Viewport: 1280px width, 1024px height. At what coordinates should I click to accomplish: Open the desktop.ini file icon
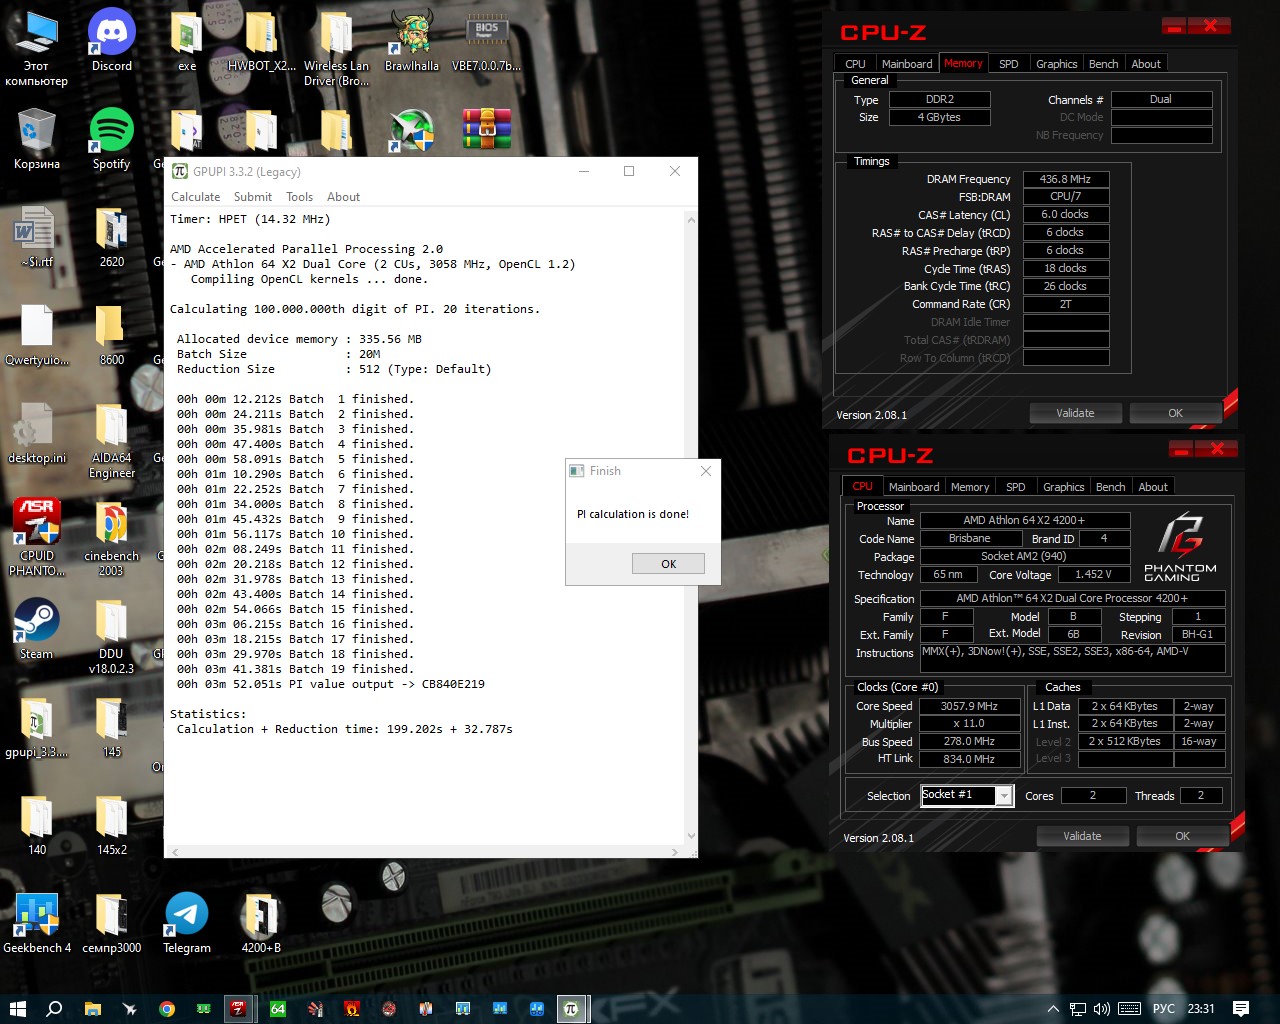click(x=36, y=433)
